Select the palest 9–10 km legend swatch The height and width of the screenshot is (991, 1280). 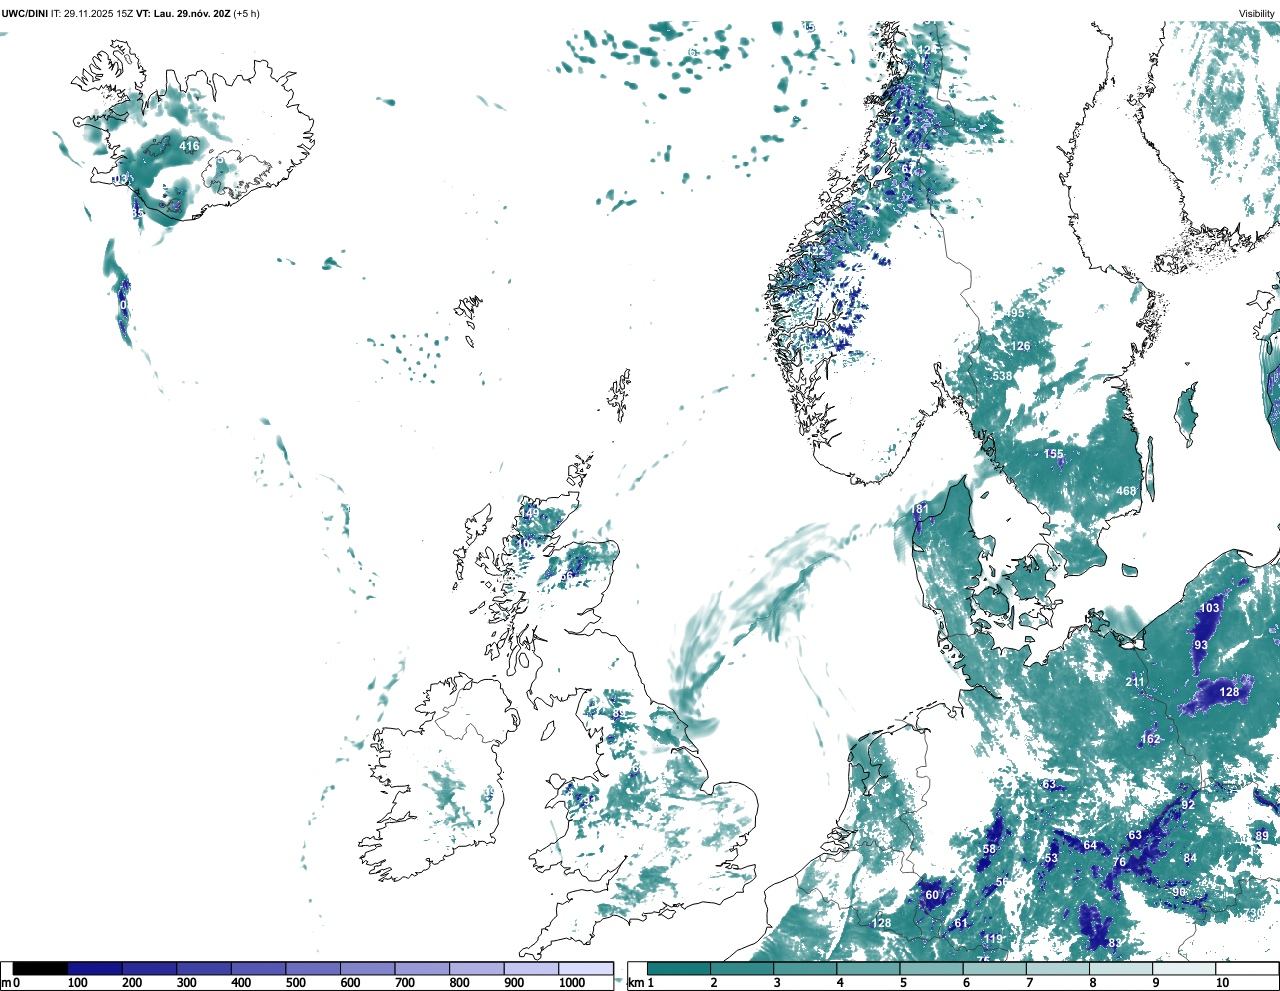tap(1185, 969)
